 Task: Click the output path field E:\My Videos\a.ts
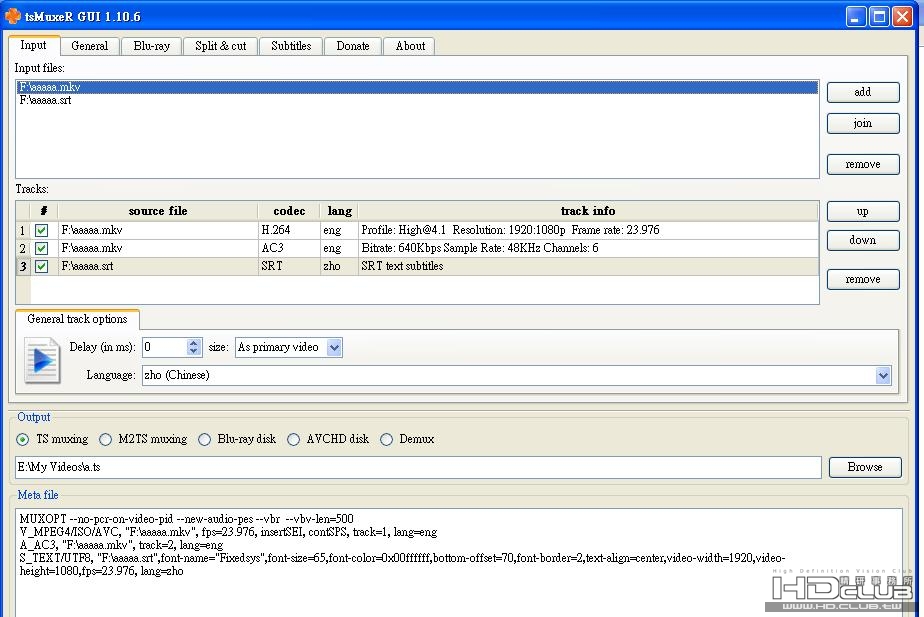[x=418, y=467]
